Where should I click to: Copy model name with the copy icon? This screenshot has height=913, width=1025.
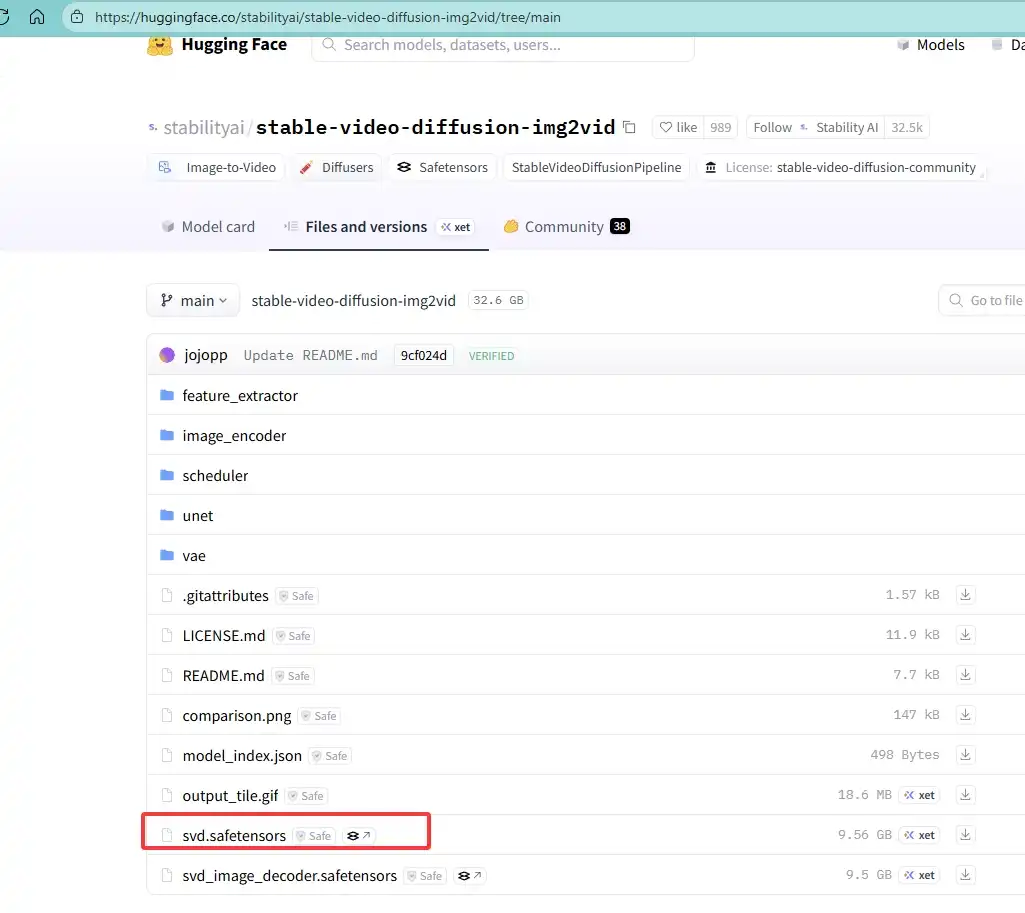click(630, 127)
